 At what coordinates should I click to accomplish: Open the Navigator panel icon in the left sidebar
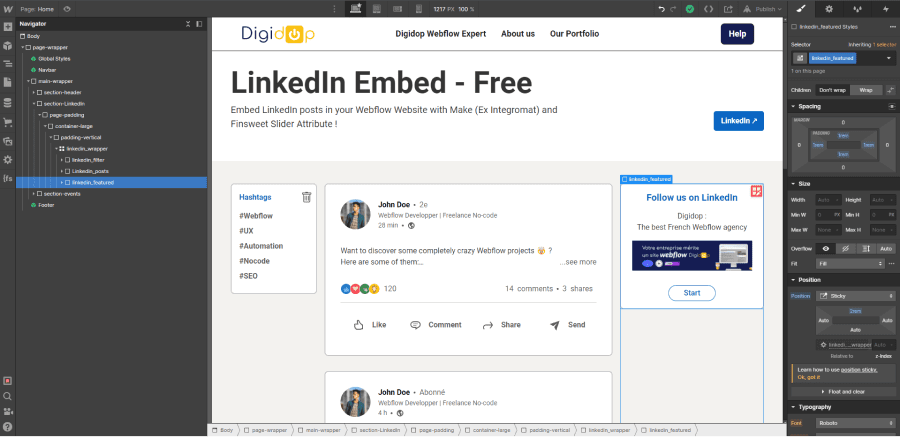click(7, 64)
